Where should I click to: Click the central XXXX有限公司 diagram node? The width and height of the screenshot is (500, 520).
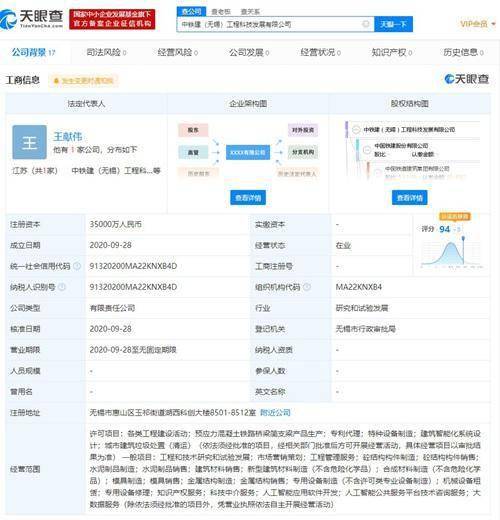coord(248,152)
